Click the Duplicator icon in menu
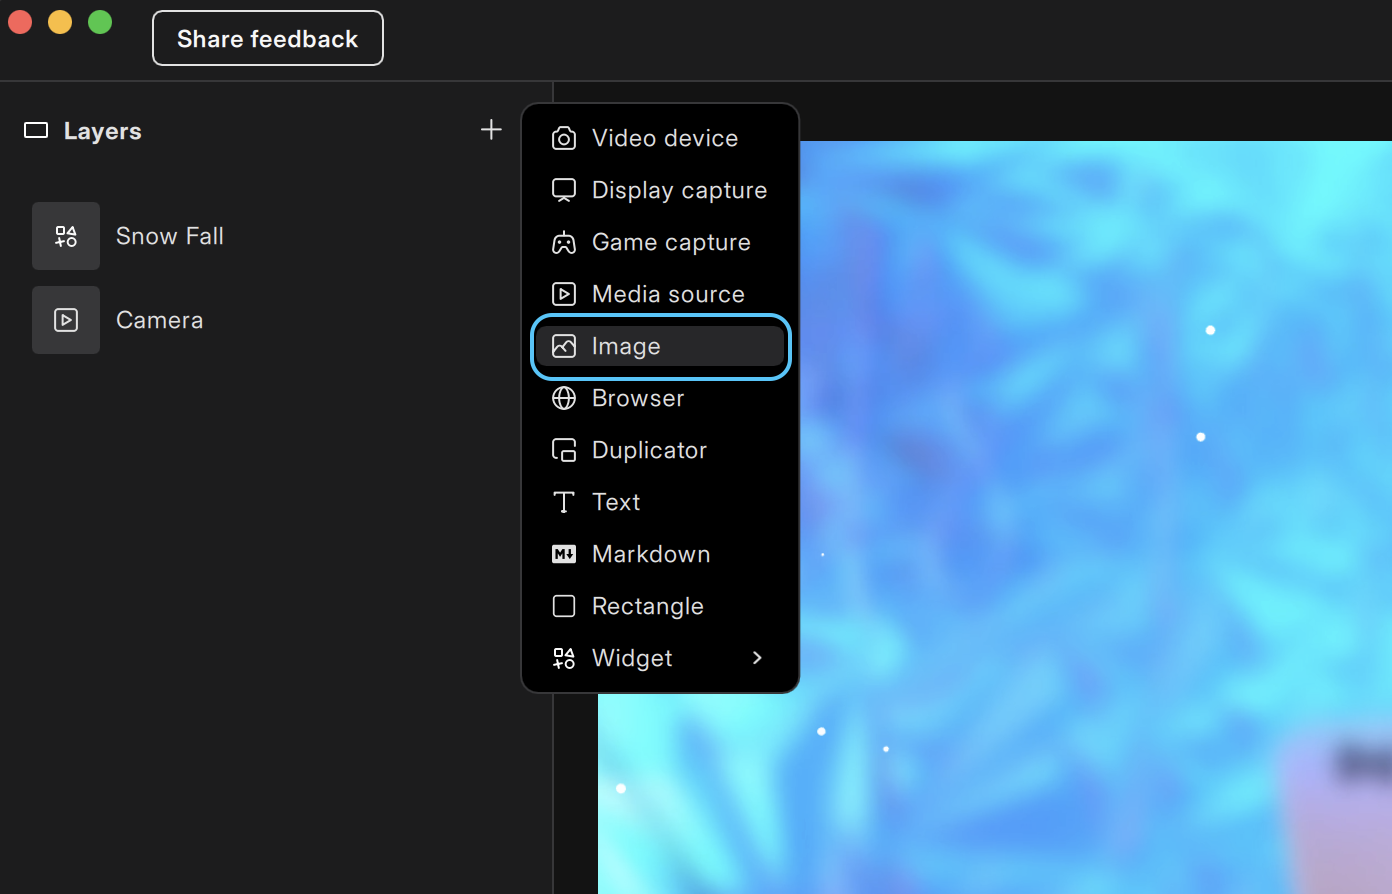Screen dimensions: 1392x894 [564, 450]
